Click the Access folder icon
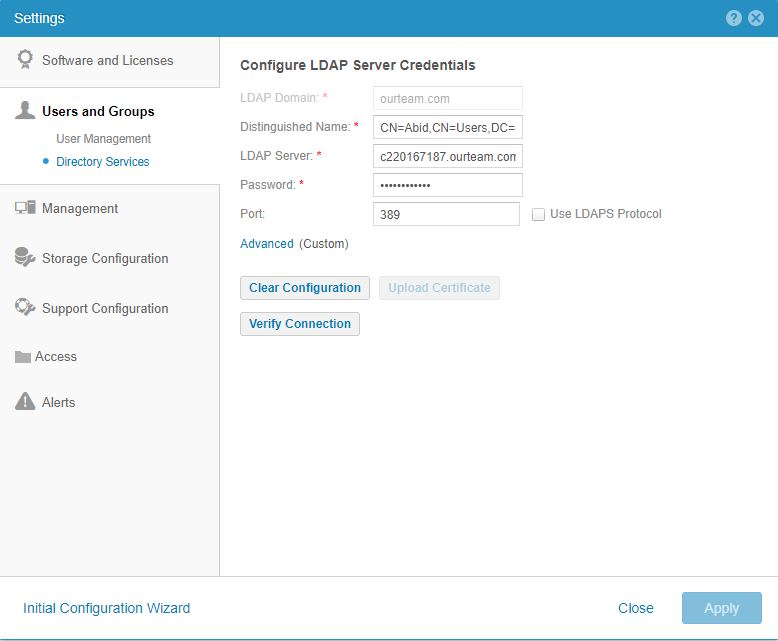 point(23,357)
